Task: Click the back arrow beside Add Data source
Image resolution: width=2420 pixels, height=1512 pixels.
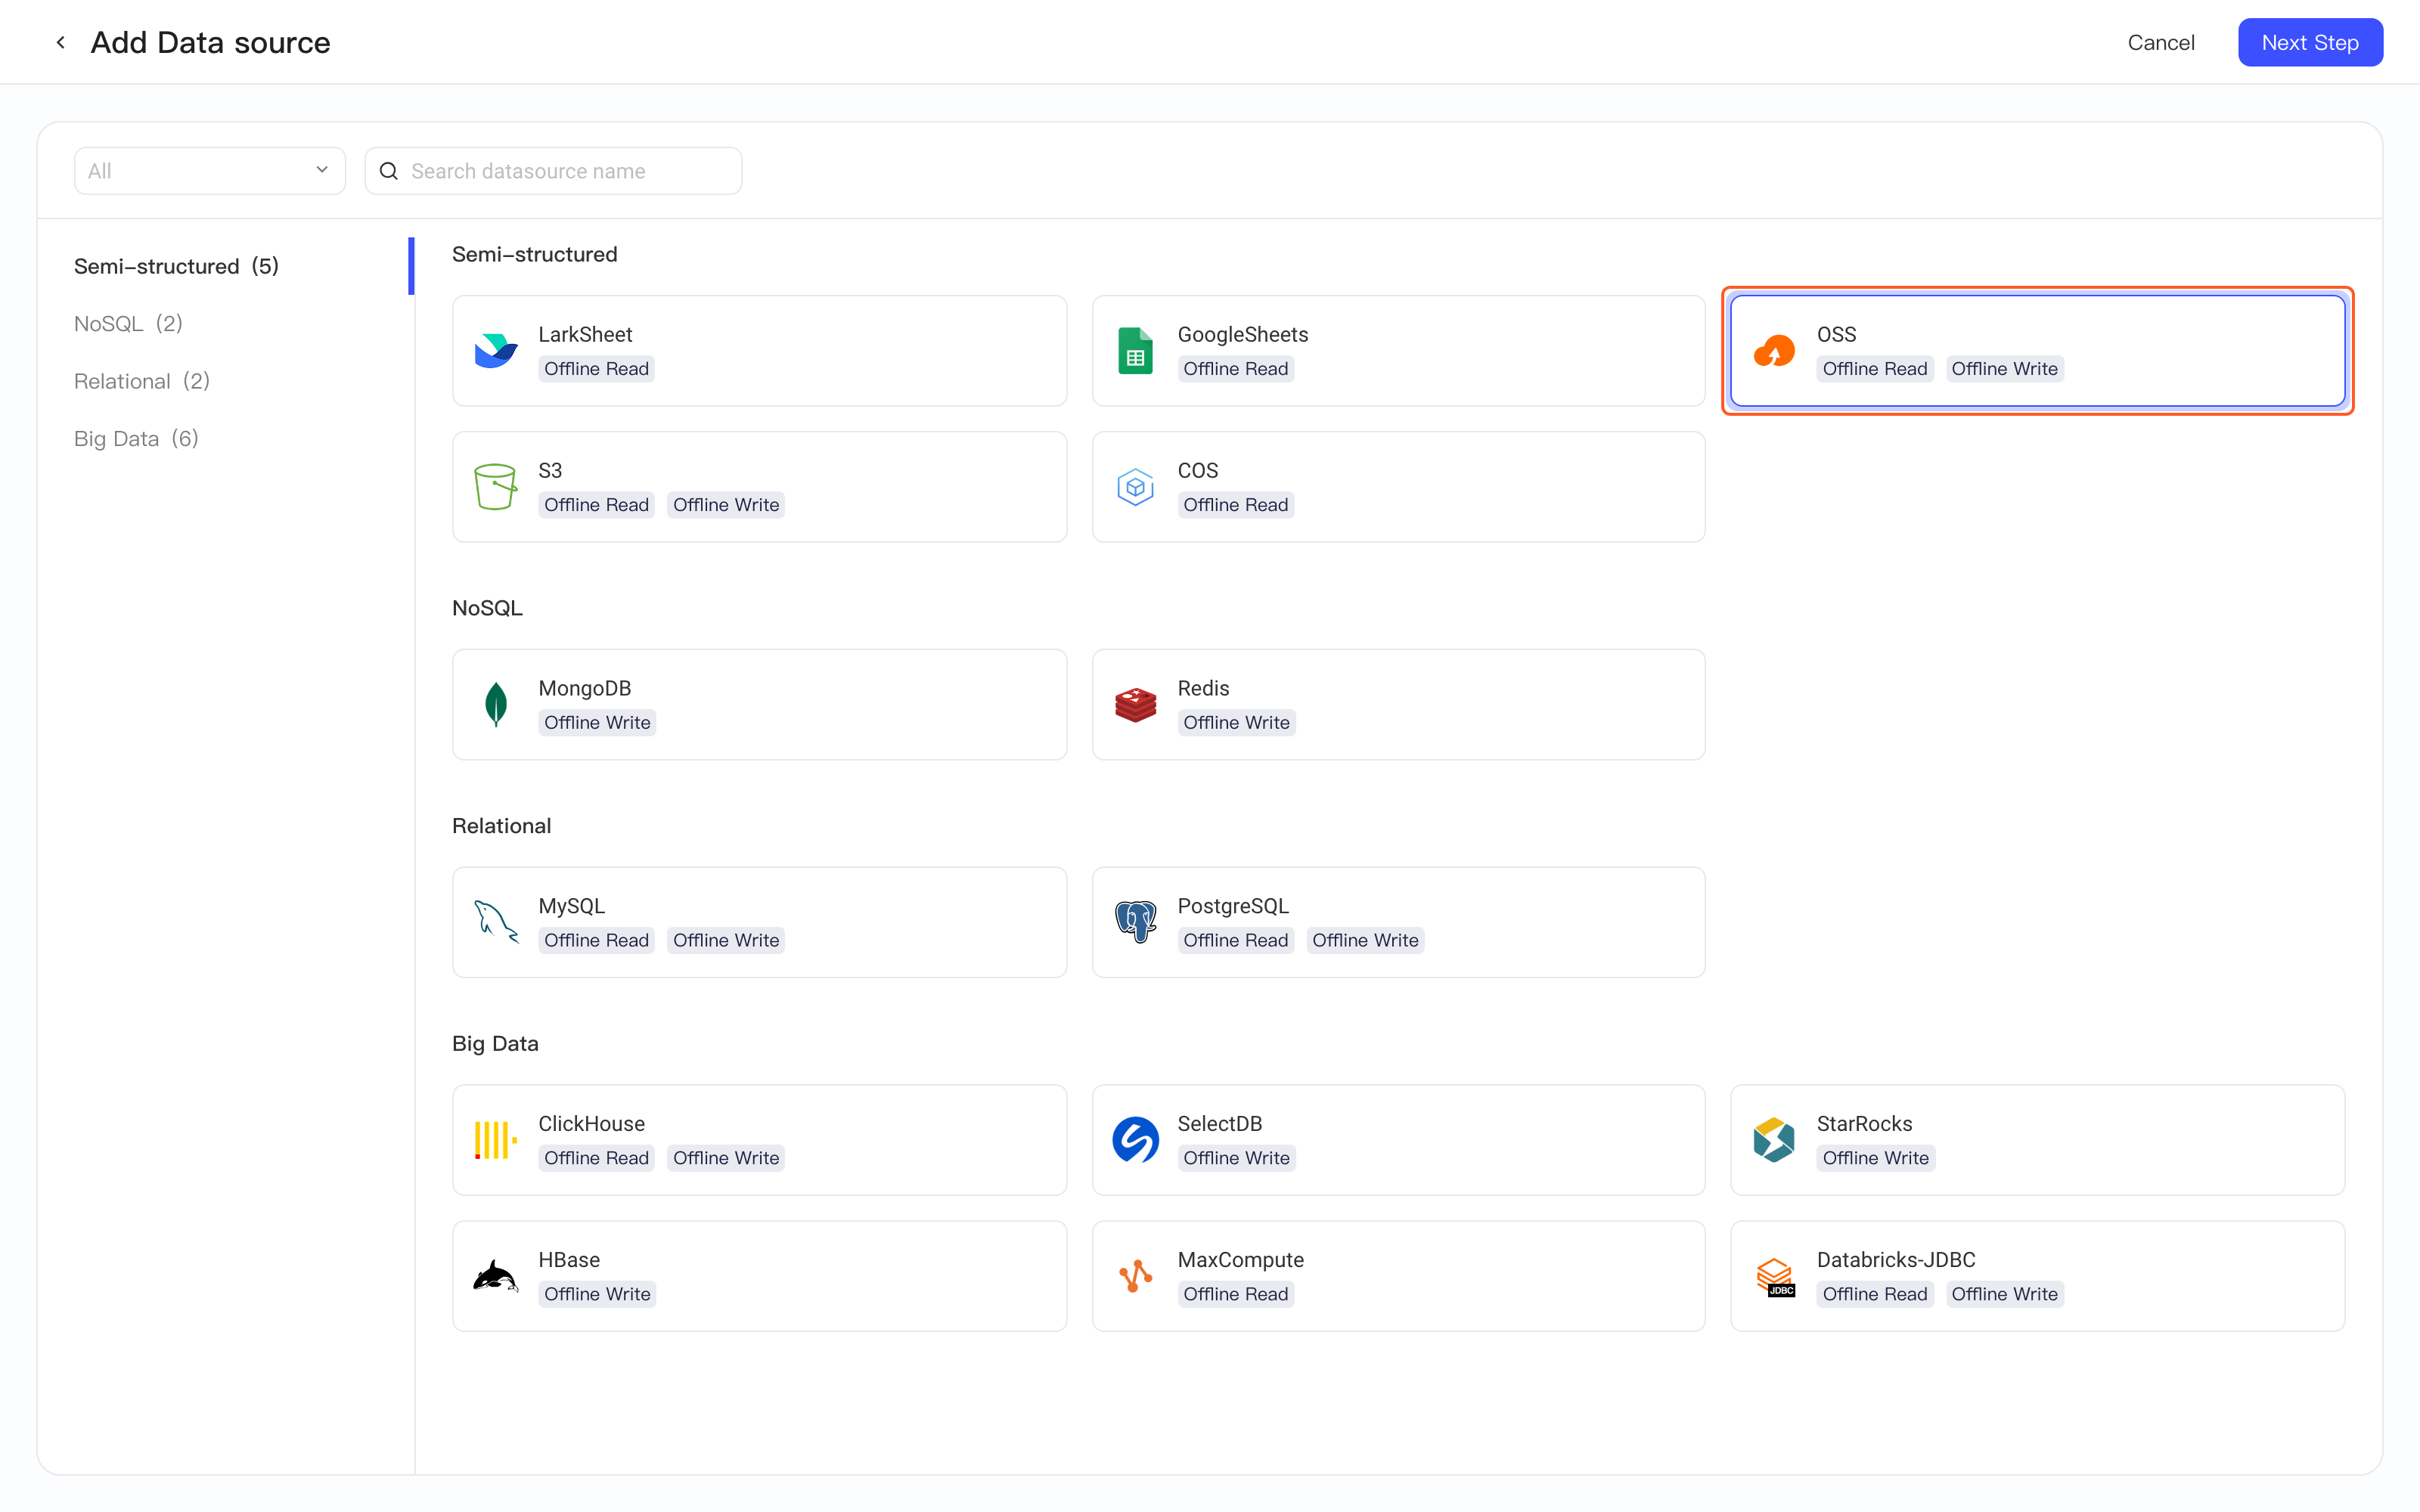Action: tap(61, 42)
